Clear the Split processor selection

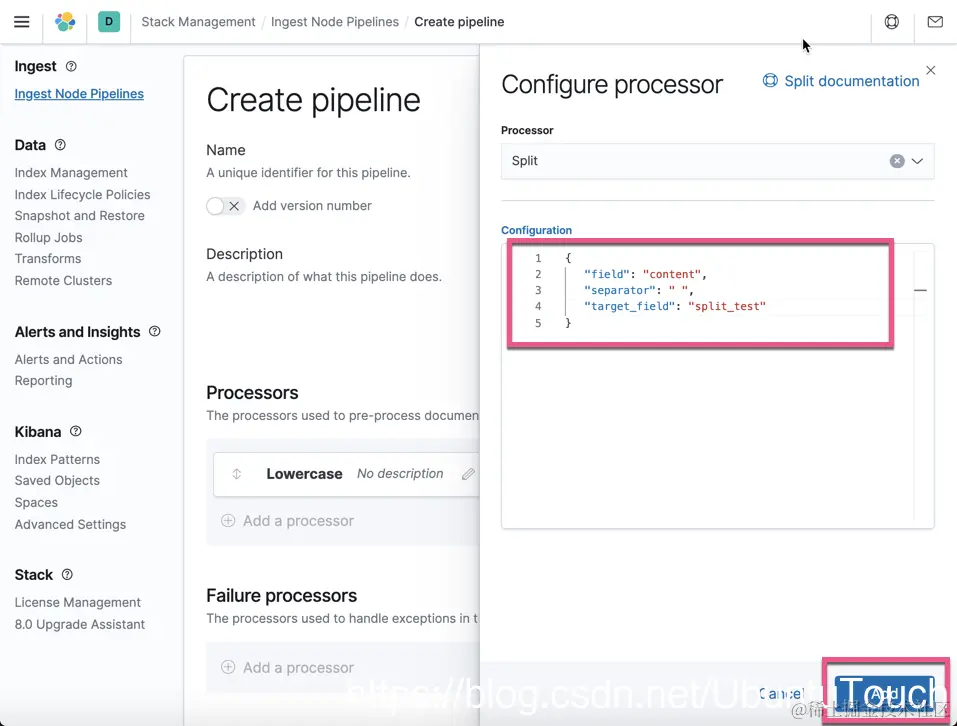[897, 161]
